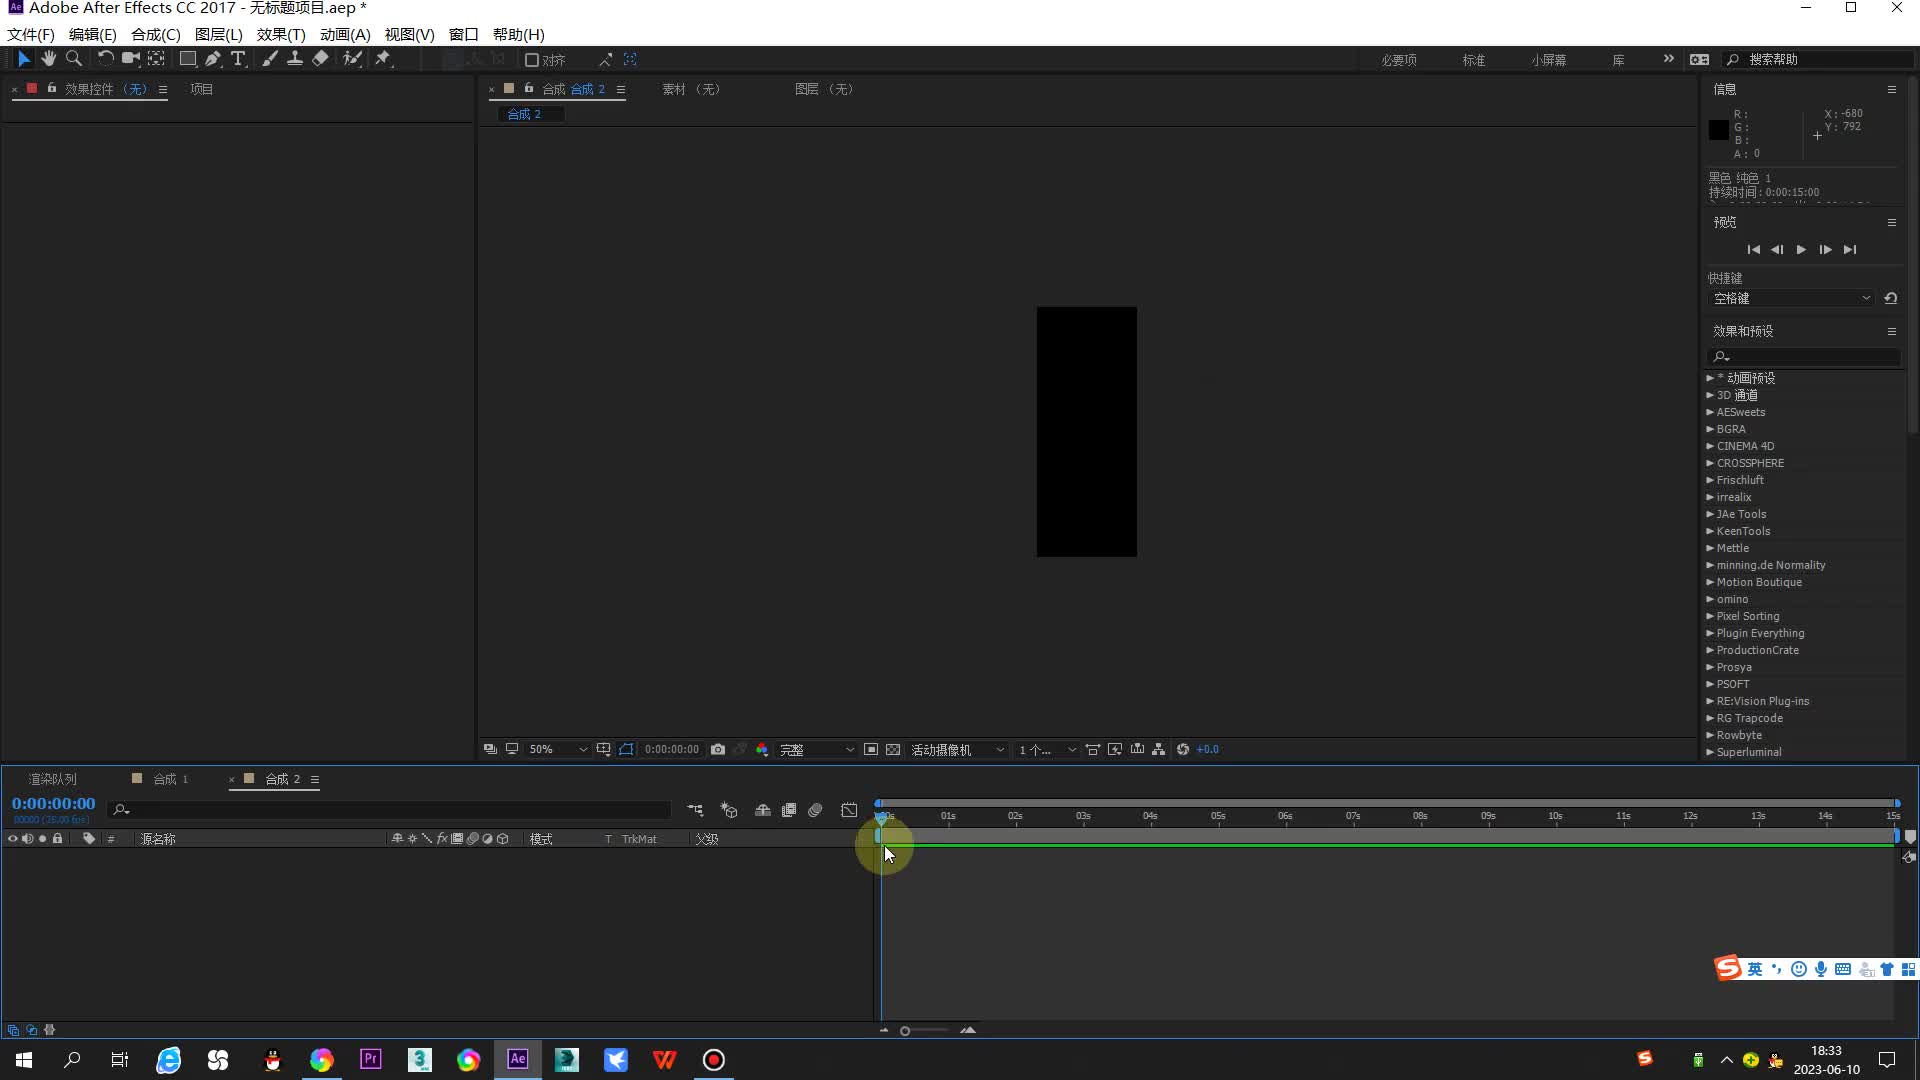Click the Play button in preview
The image size is (1920, 1080).
click(x=1801, y=249)
